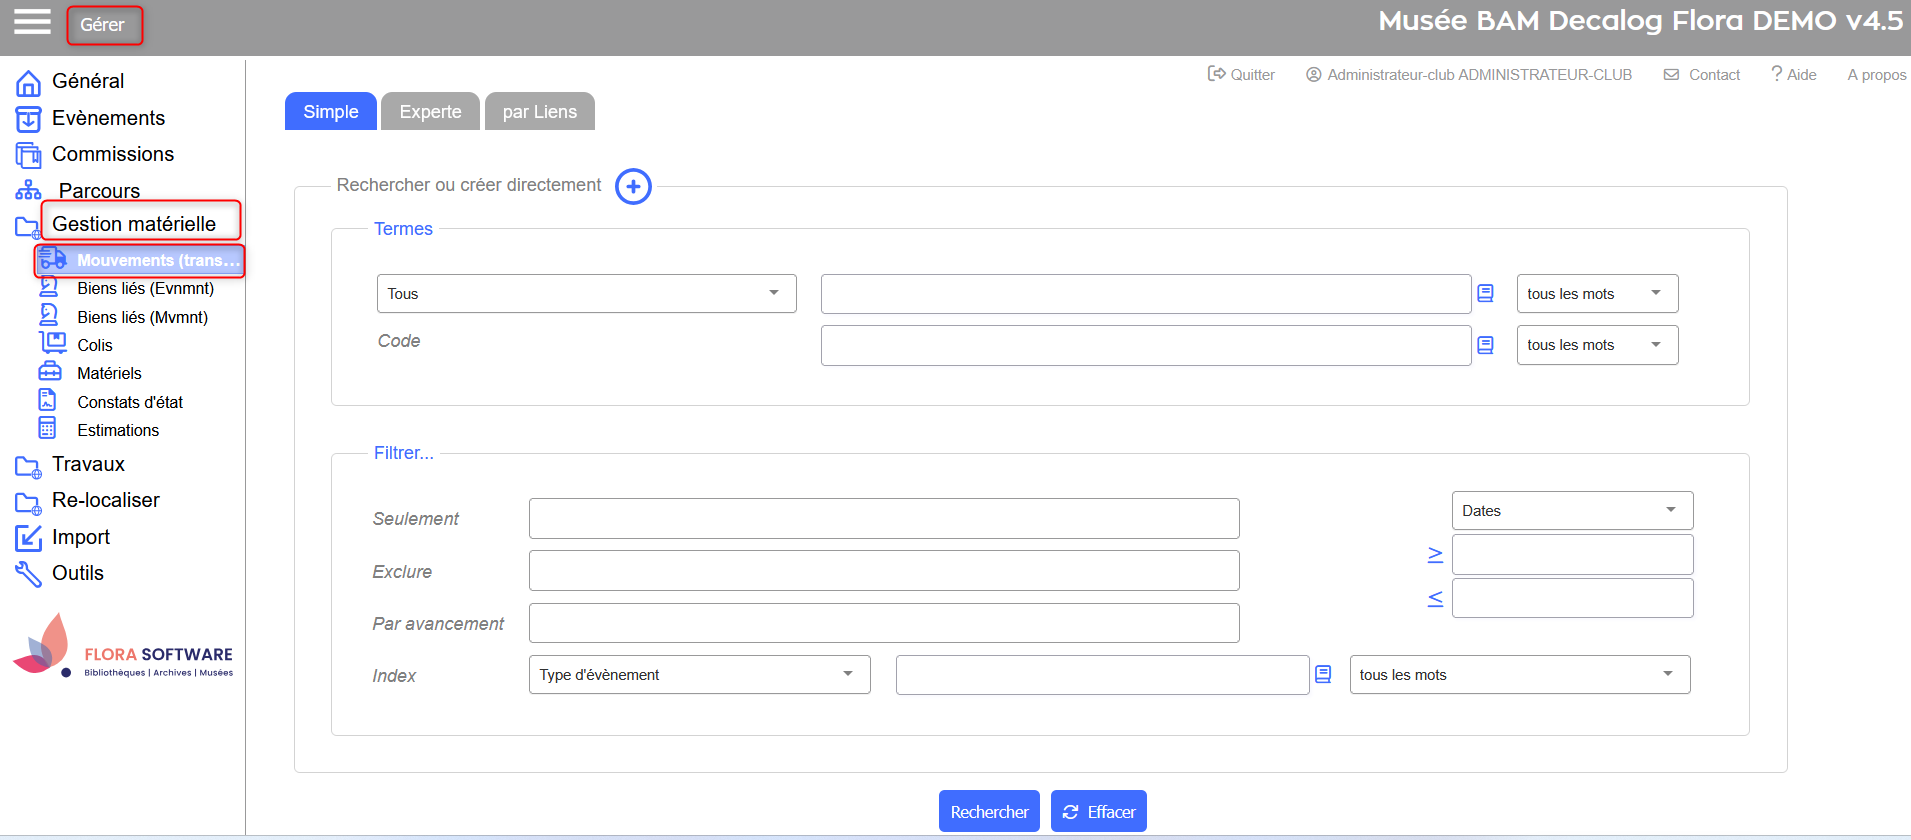Click the Effacer button
This screenshot has height=840, width=1911.
pyautogui.click(x=1098, y=812)
